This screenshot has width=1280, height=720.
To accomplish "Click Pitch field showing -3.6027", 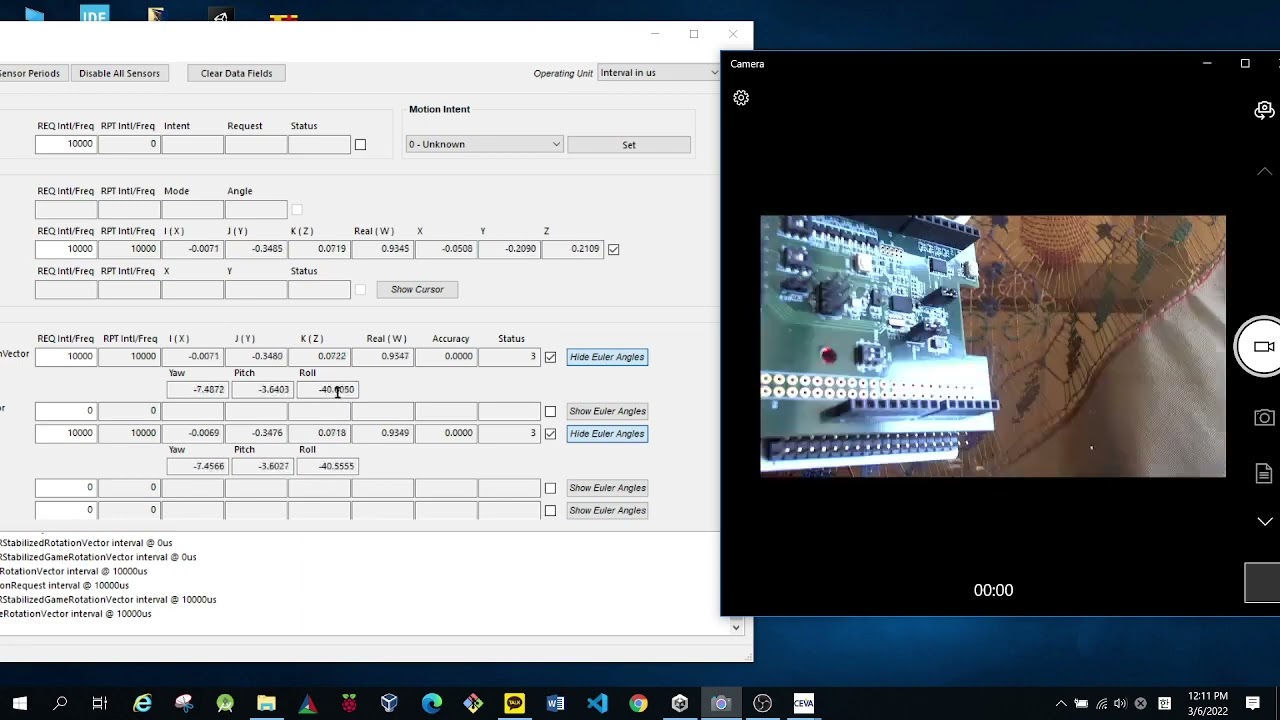I will (x=261, y=466).
